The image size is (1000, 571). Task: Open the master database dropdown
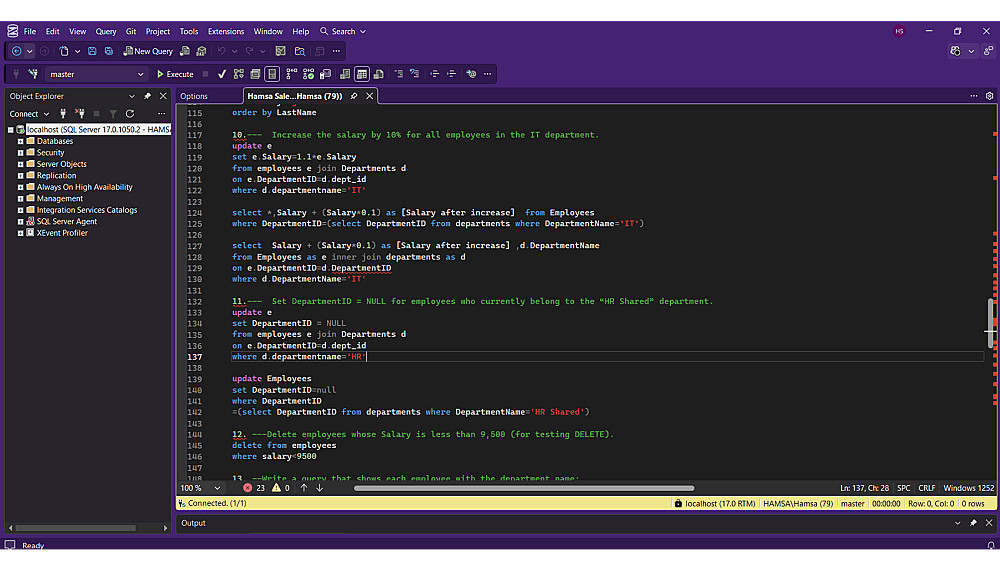coord(140,74)
